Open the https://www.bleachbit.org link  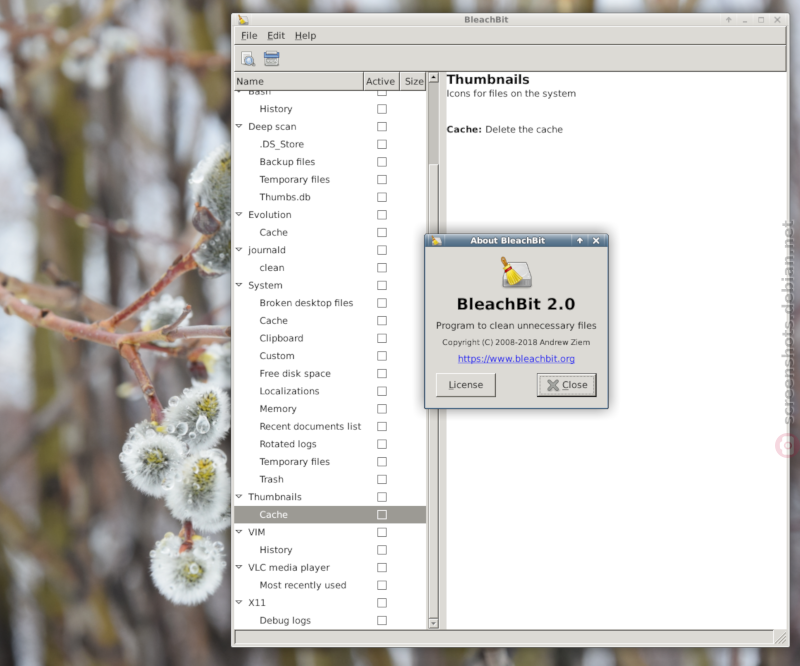pyautogui.click(x=516, y=359)
